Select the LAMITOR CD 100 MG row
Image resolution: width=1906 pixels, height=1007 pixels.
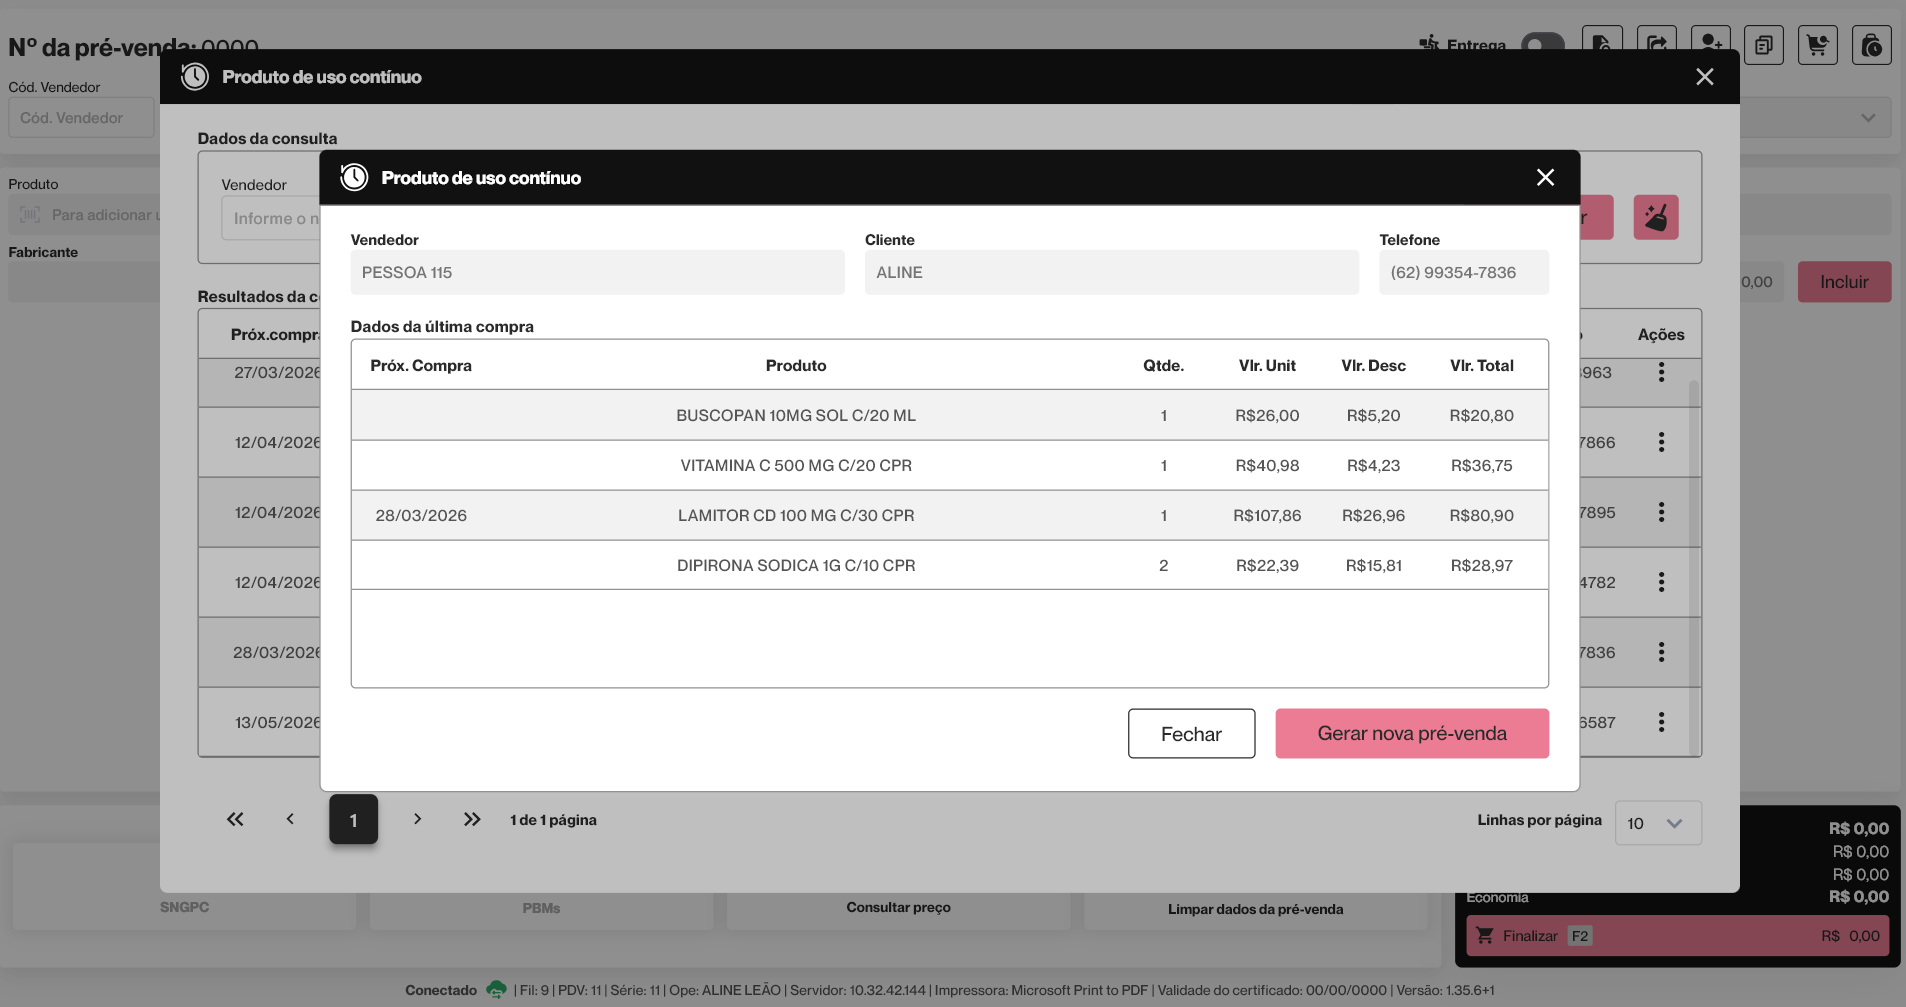click(x=950, y=515)
